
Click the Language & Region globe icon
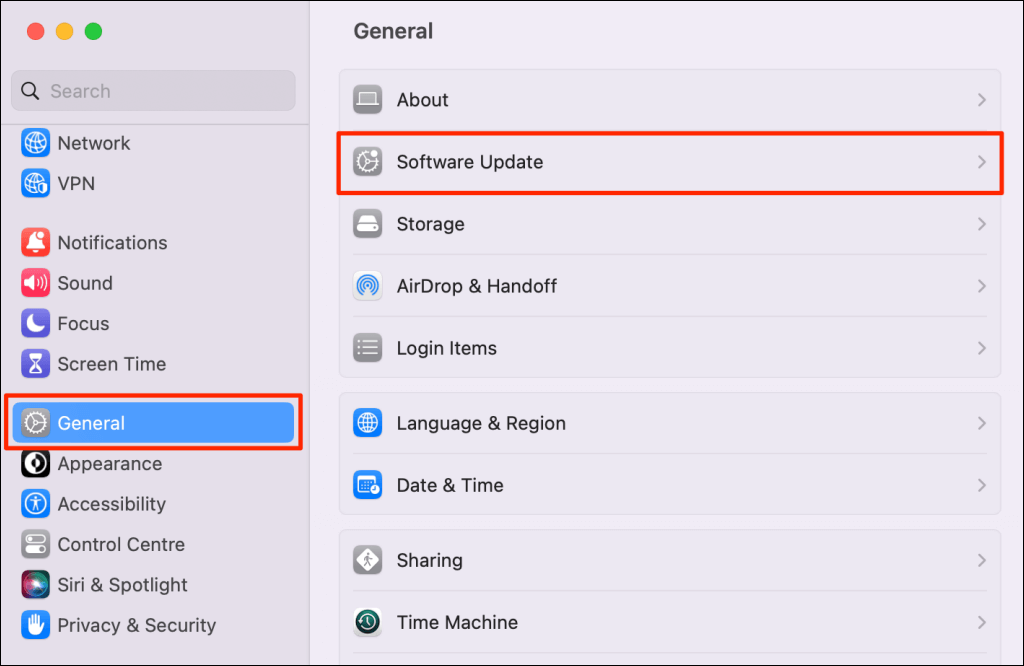click(368, 423)
